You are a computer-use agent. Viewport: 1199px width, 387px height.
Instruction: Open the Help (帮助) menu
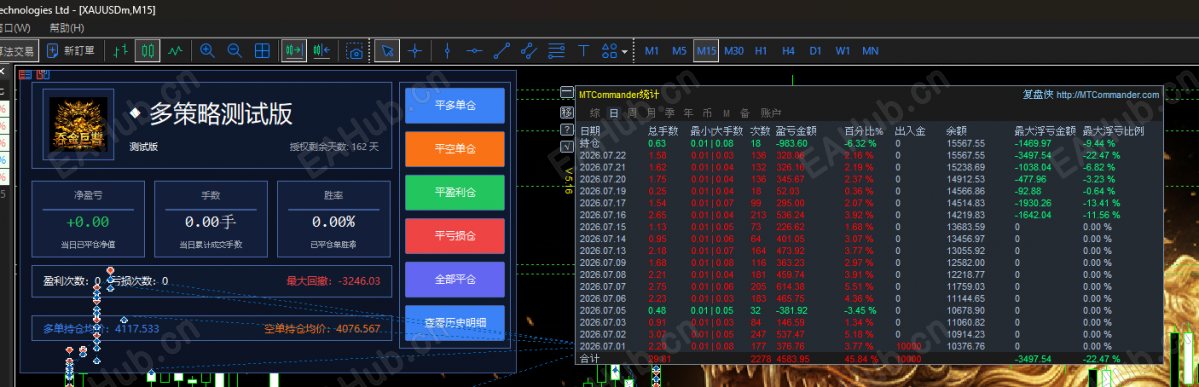point(67,28)
